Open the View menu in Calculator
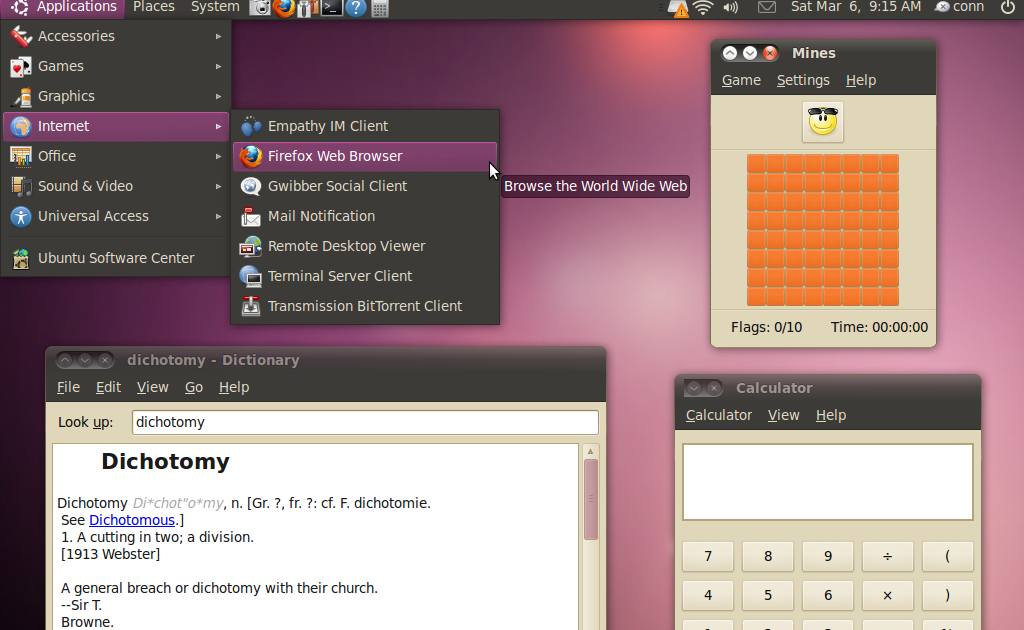The width and height of the screenshot is (1024, 630). 784,414
